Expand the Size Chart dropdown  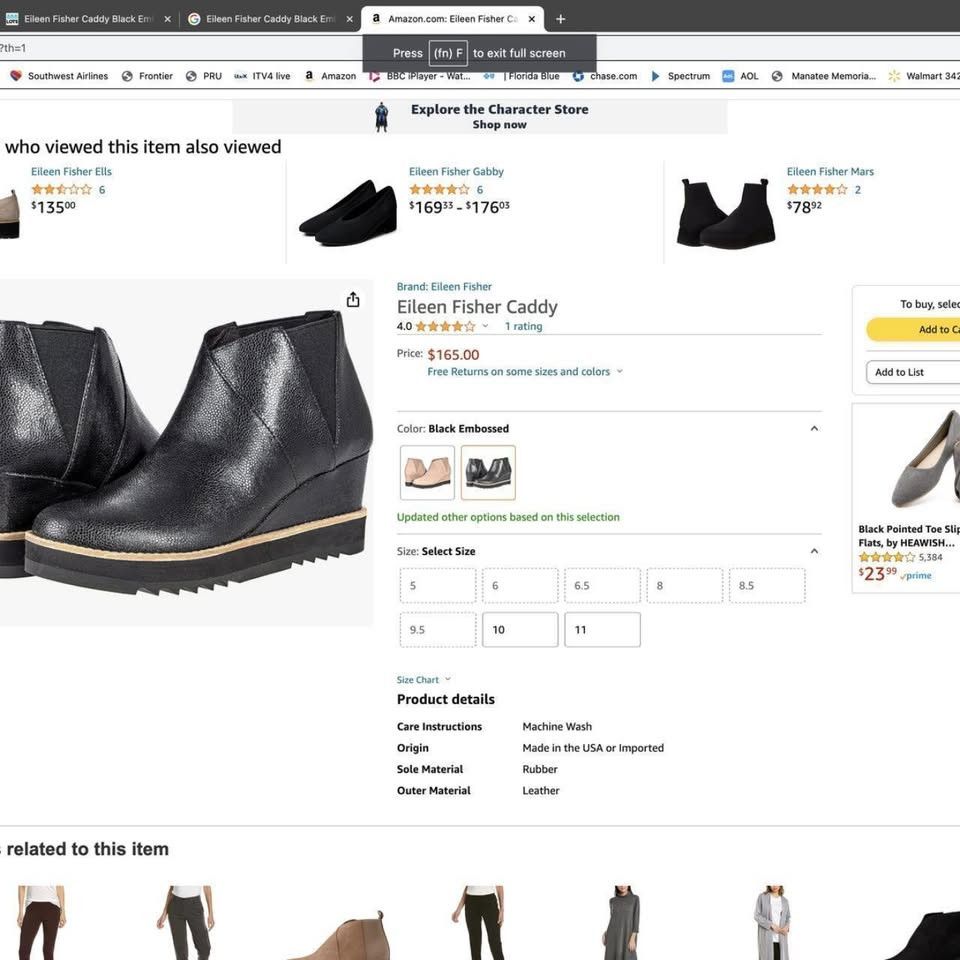(x=423, y=680)
